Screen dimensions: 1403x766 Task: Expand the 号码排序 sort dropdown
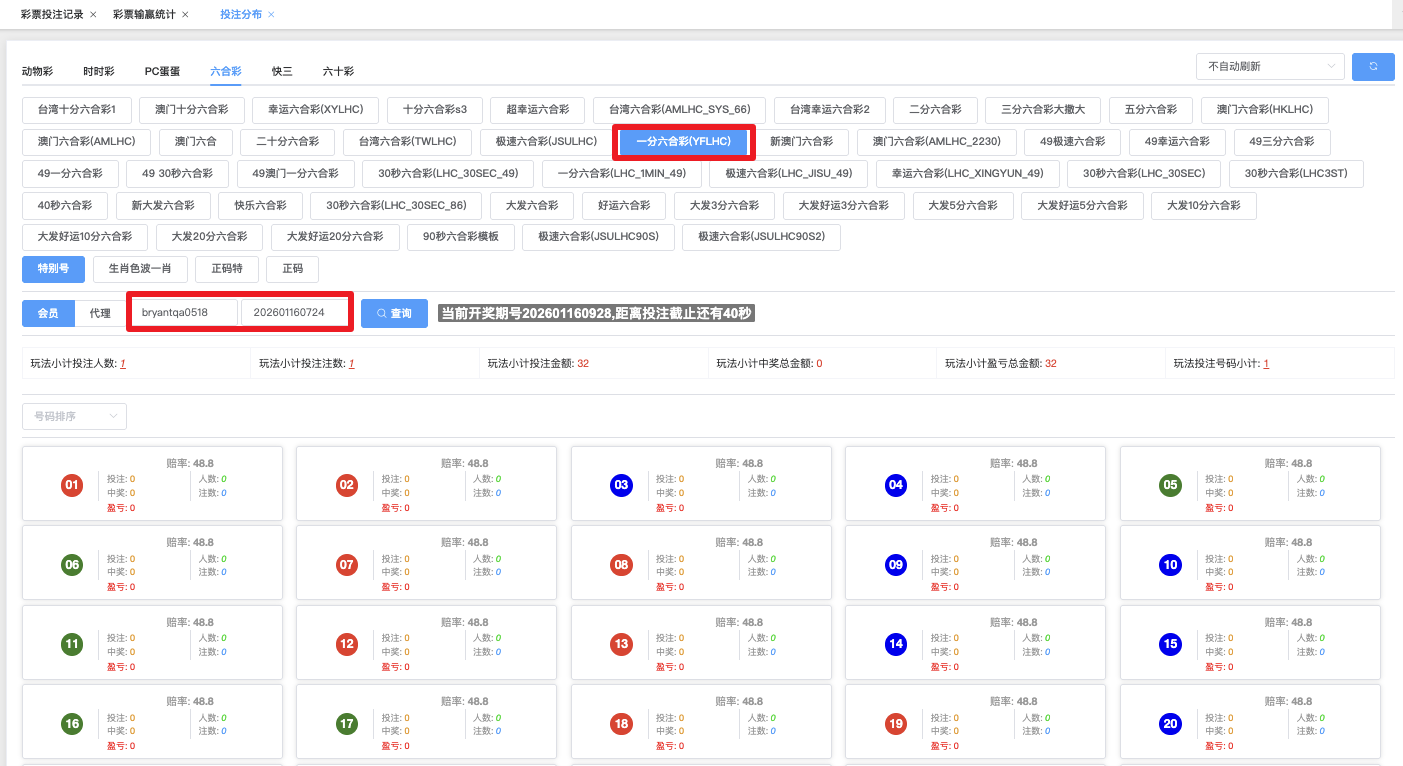point(74,416)
